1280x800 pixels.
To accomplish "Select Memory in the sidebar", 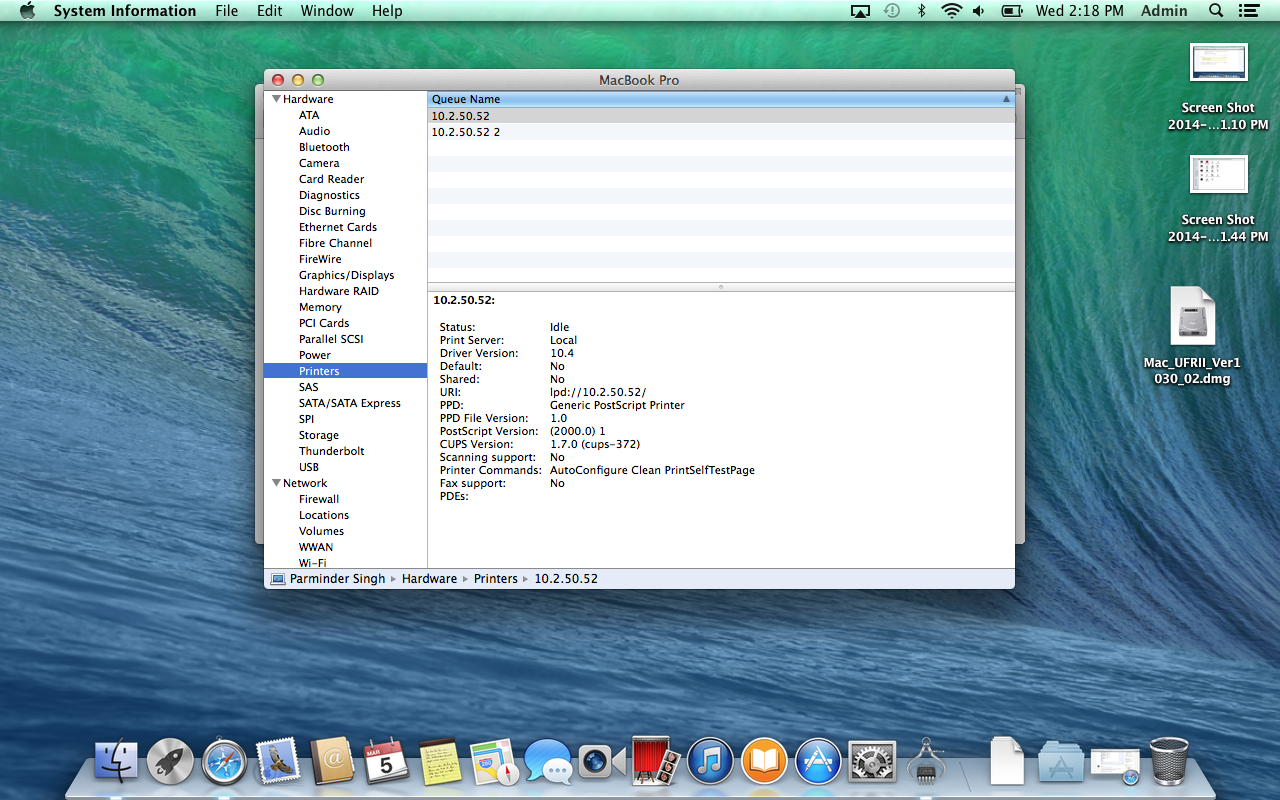I will 320,307.
